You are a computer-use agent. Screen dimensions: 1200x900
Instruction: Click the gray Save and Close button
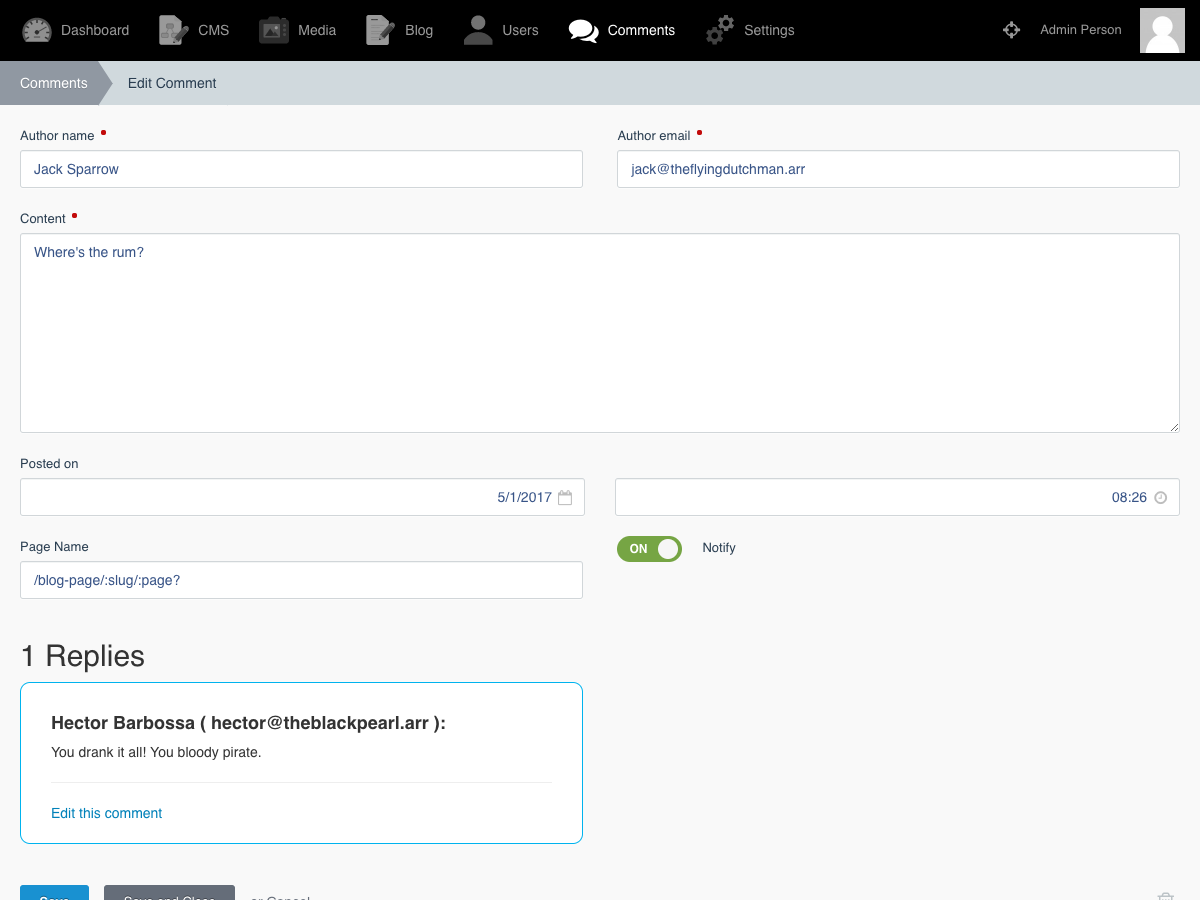169,893
